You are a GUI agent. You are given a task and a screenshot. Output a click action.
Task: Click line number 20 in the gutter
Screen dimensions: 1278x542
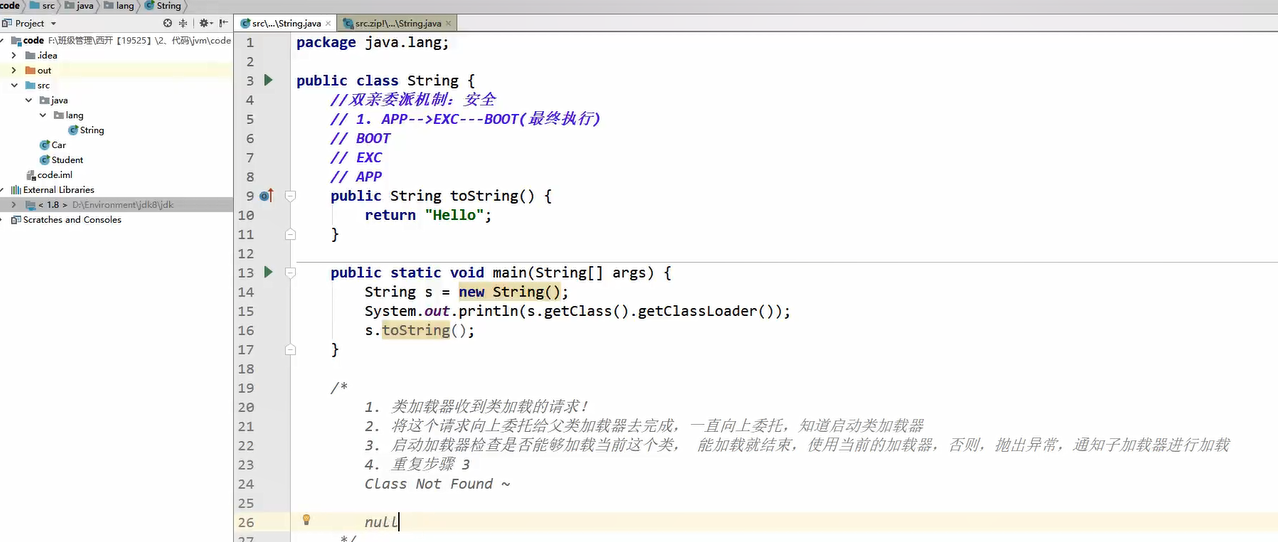point(246,407)
